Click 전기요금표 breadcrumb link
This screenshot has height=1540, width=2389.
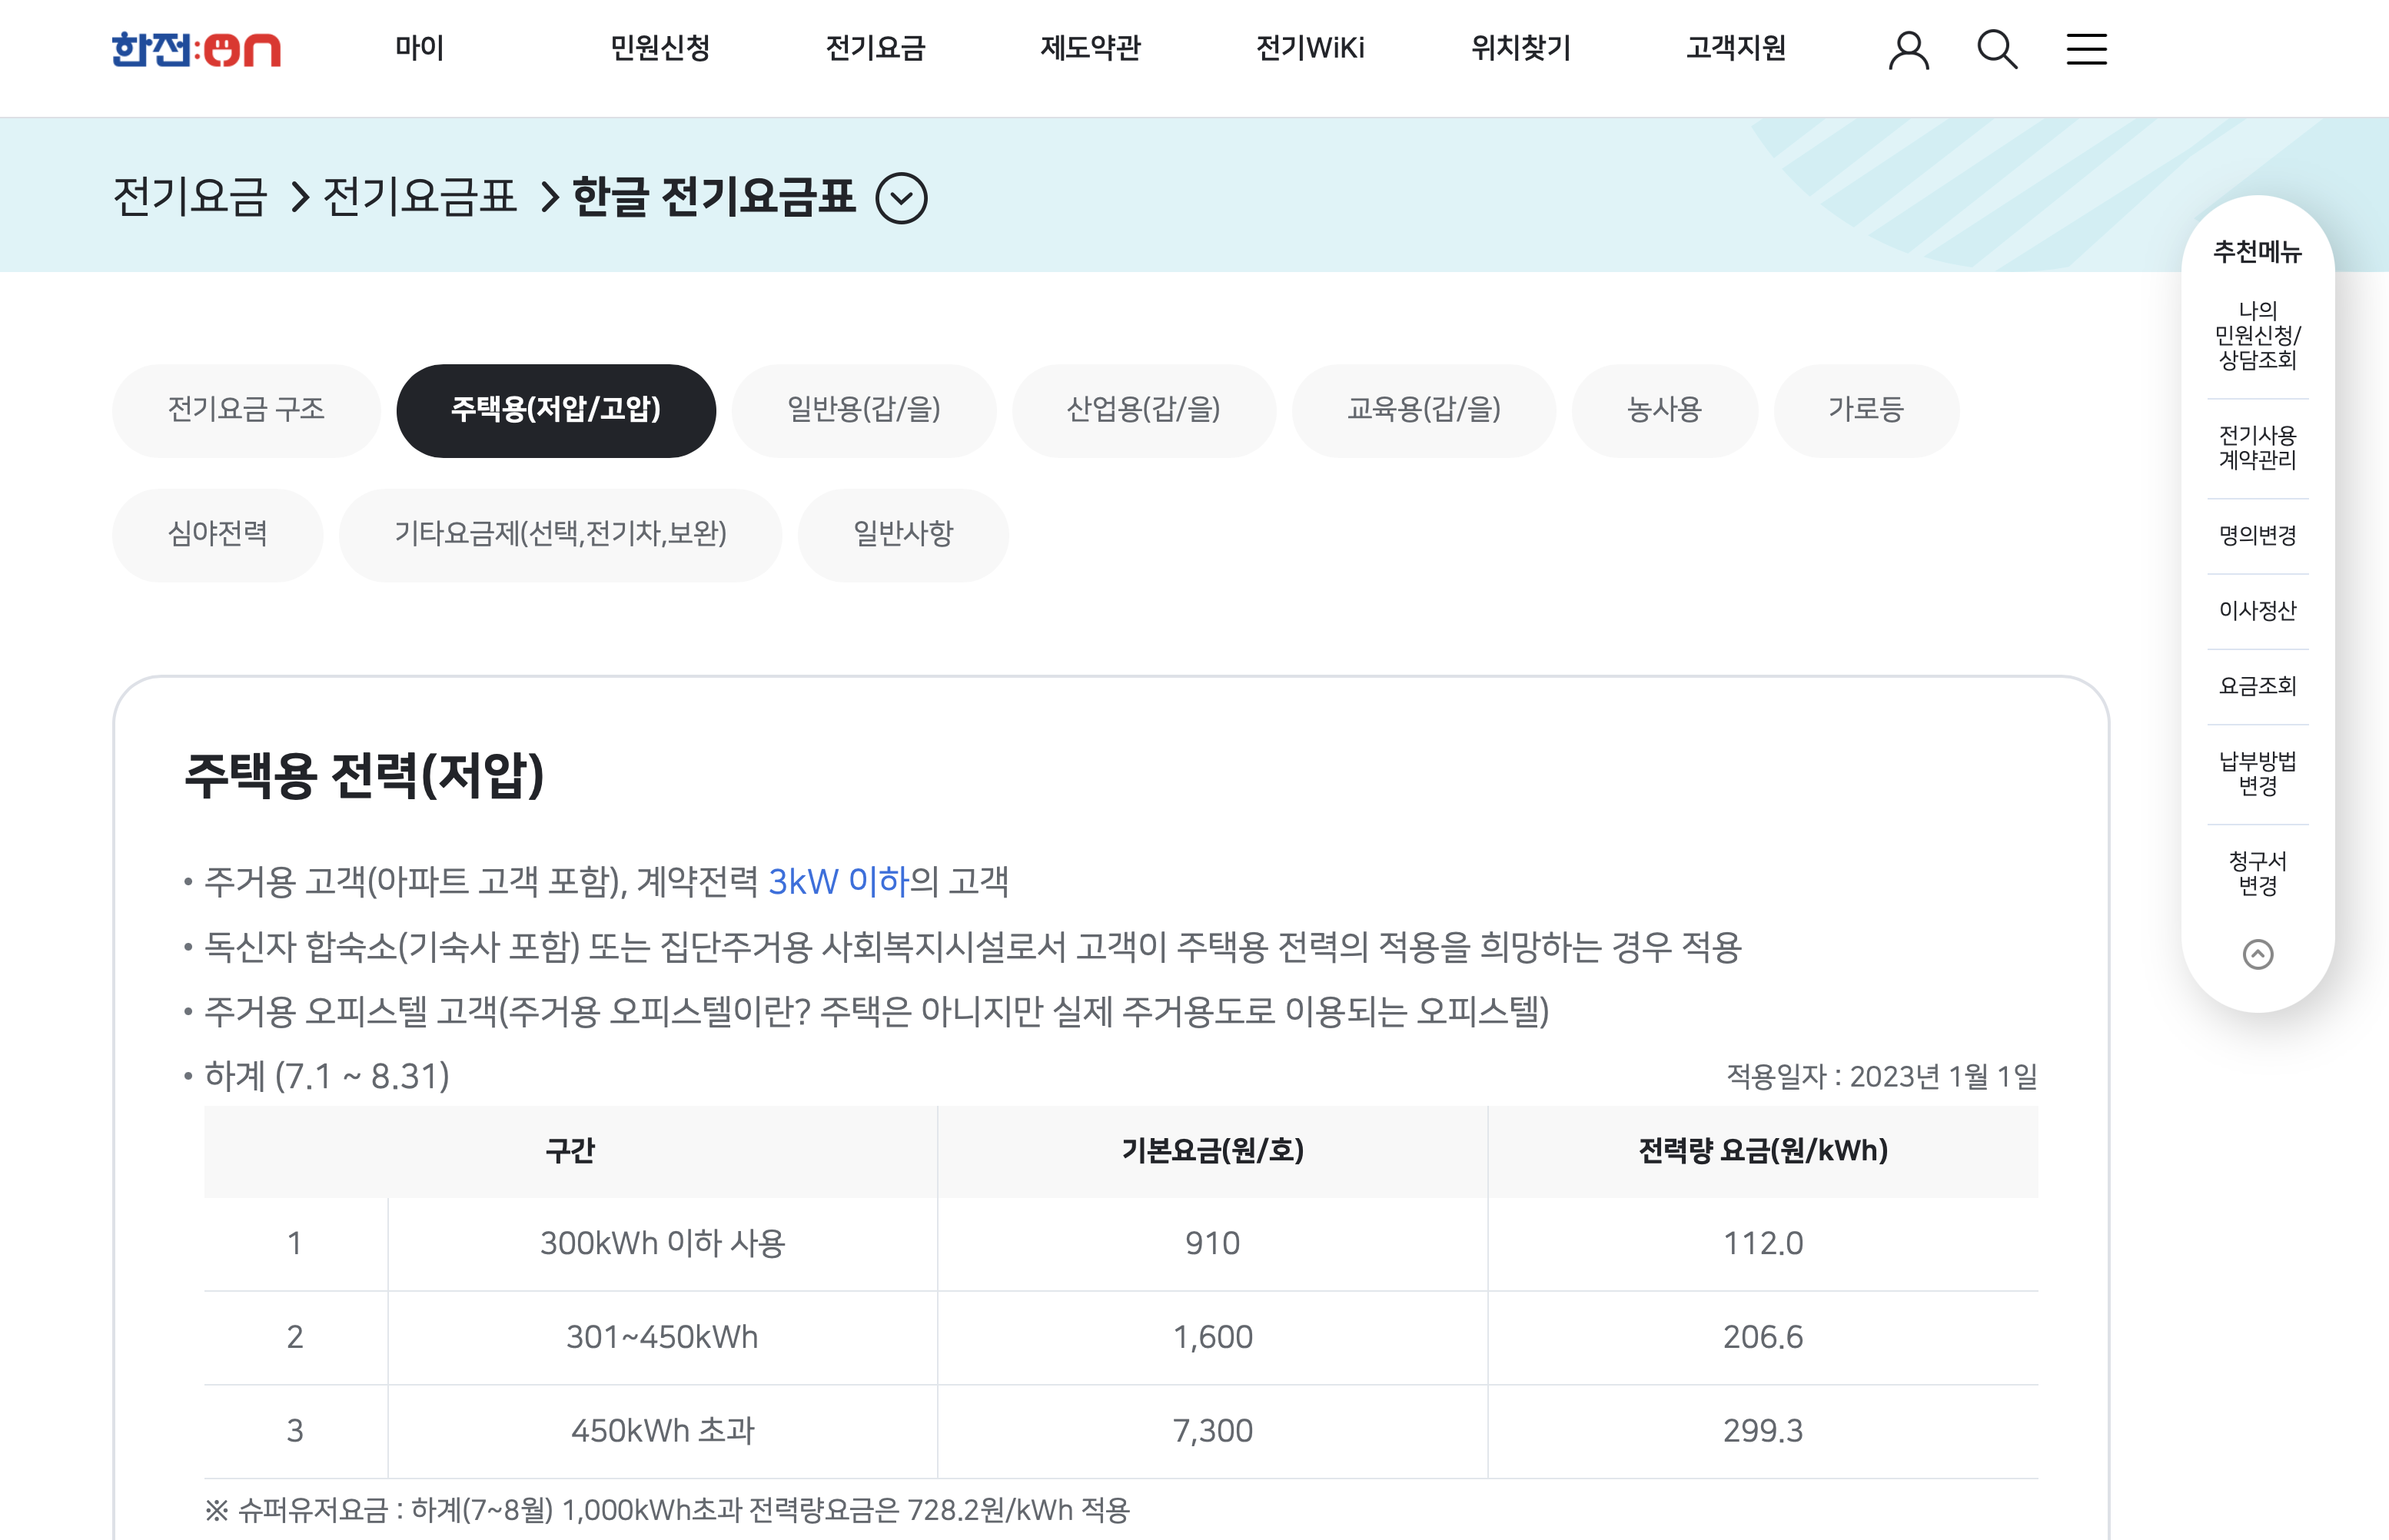pos(419,196)
